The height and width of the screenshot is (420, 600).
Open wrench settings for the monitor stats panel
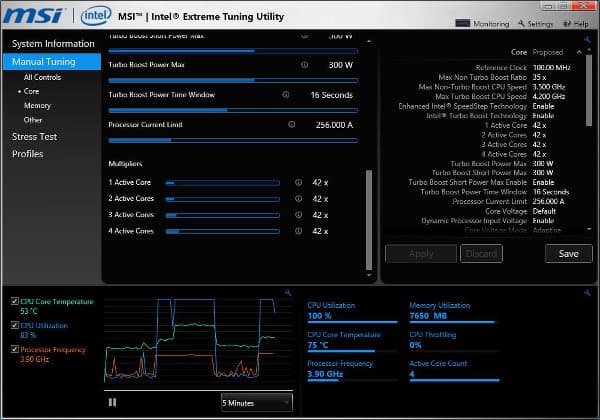587,293
